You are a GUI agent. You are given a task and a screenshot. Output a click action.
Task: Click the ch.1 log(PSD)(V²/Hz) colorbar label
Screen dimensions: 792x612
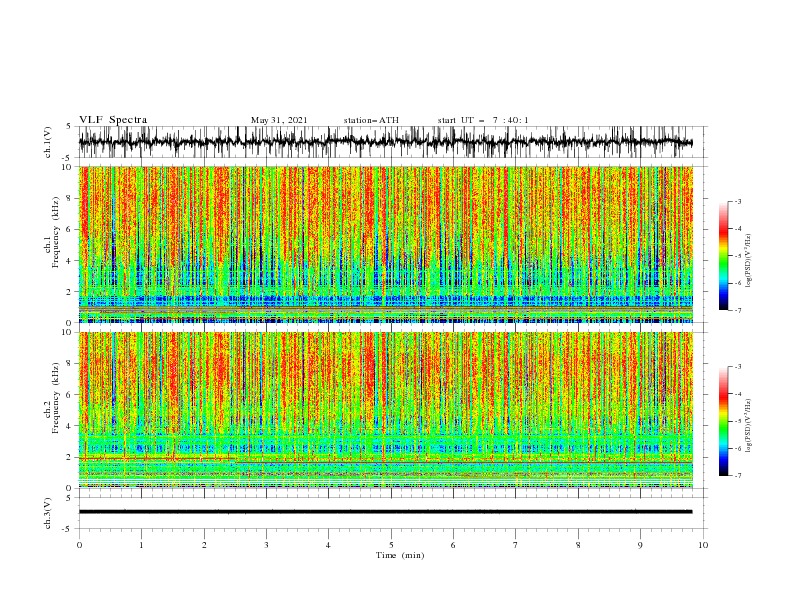[749, 261]
